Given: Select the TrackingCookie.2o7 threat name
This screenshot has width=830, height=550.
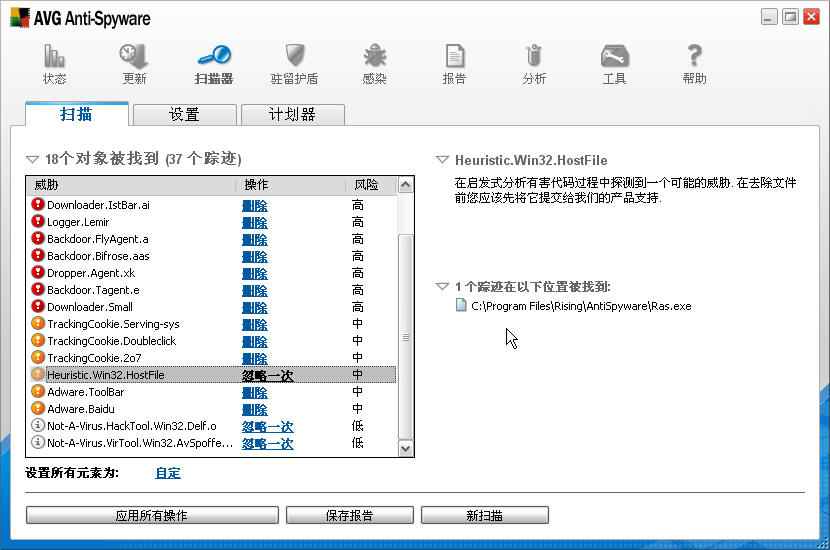Looking at the screenshot, I should [94, 358].
